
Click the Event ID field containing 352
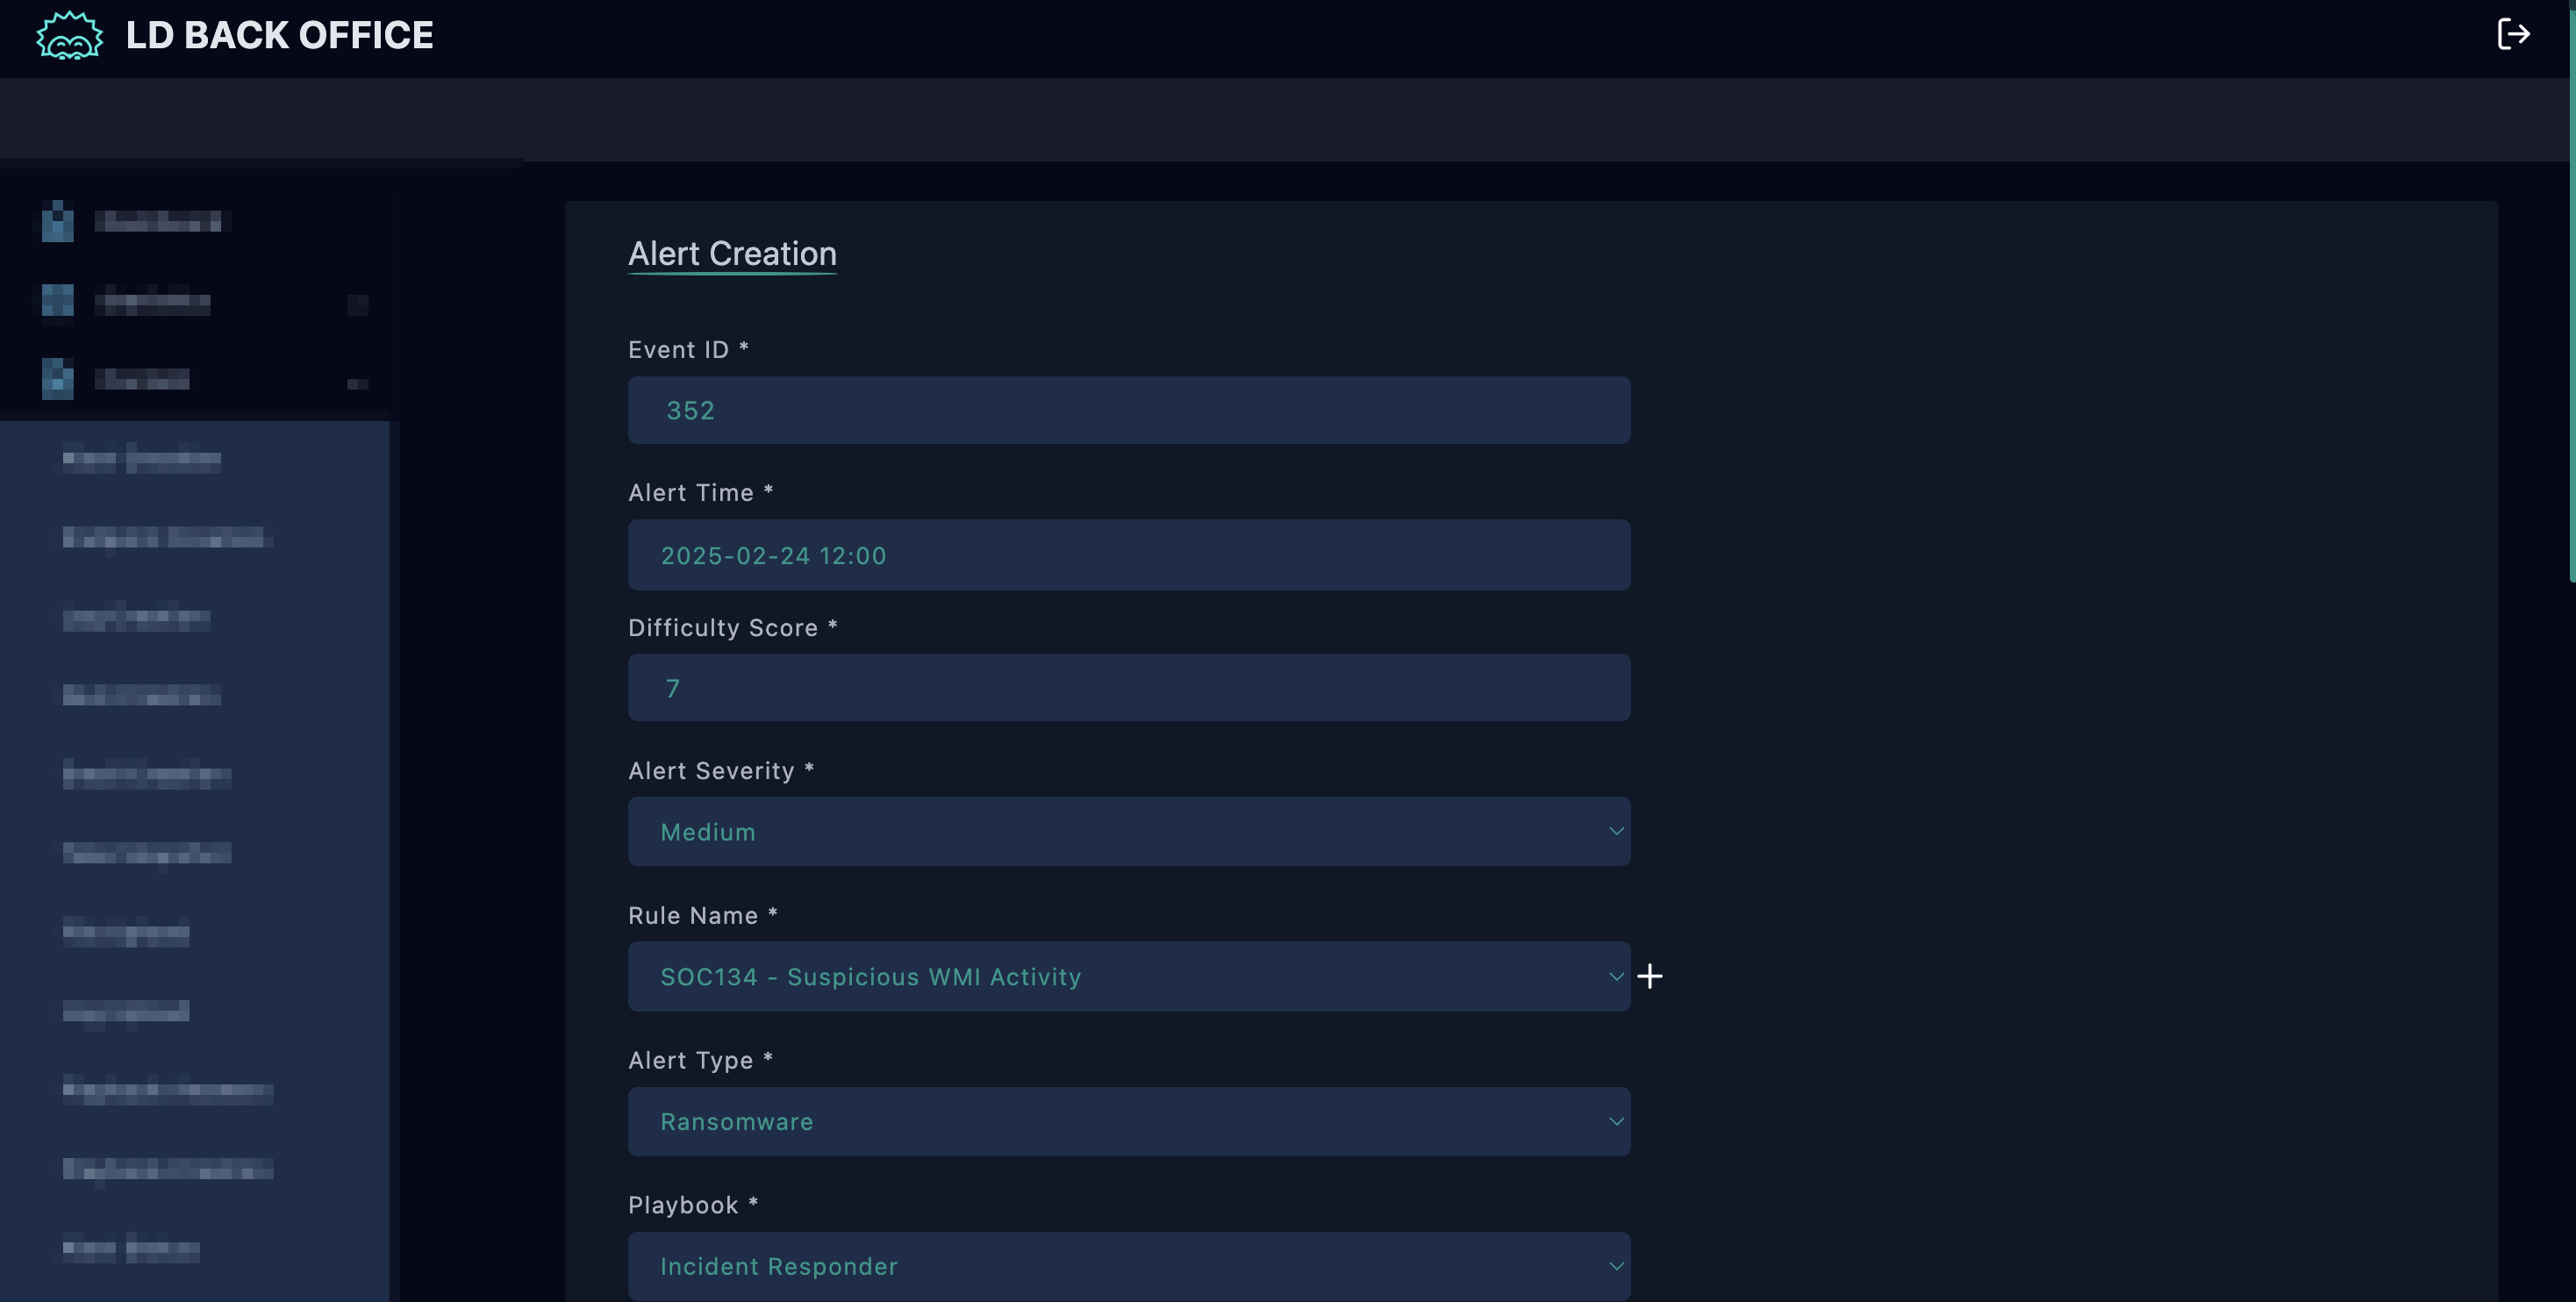[1128, 410]
